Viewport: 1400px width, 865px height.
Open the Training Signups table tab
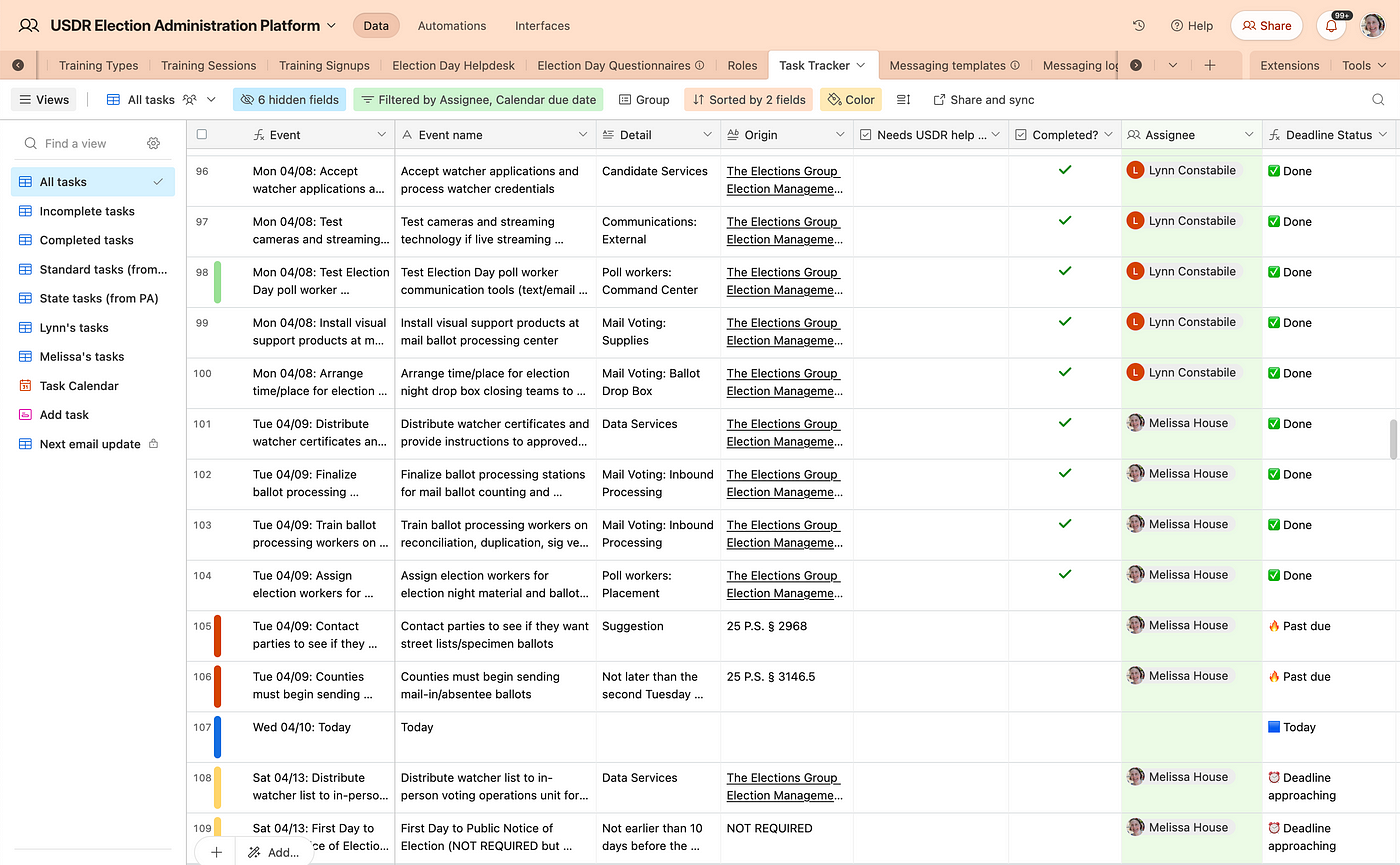tap(324, 65)
